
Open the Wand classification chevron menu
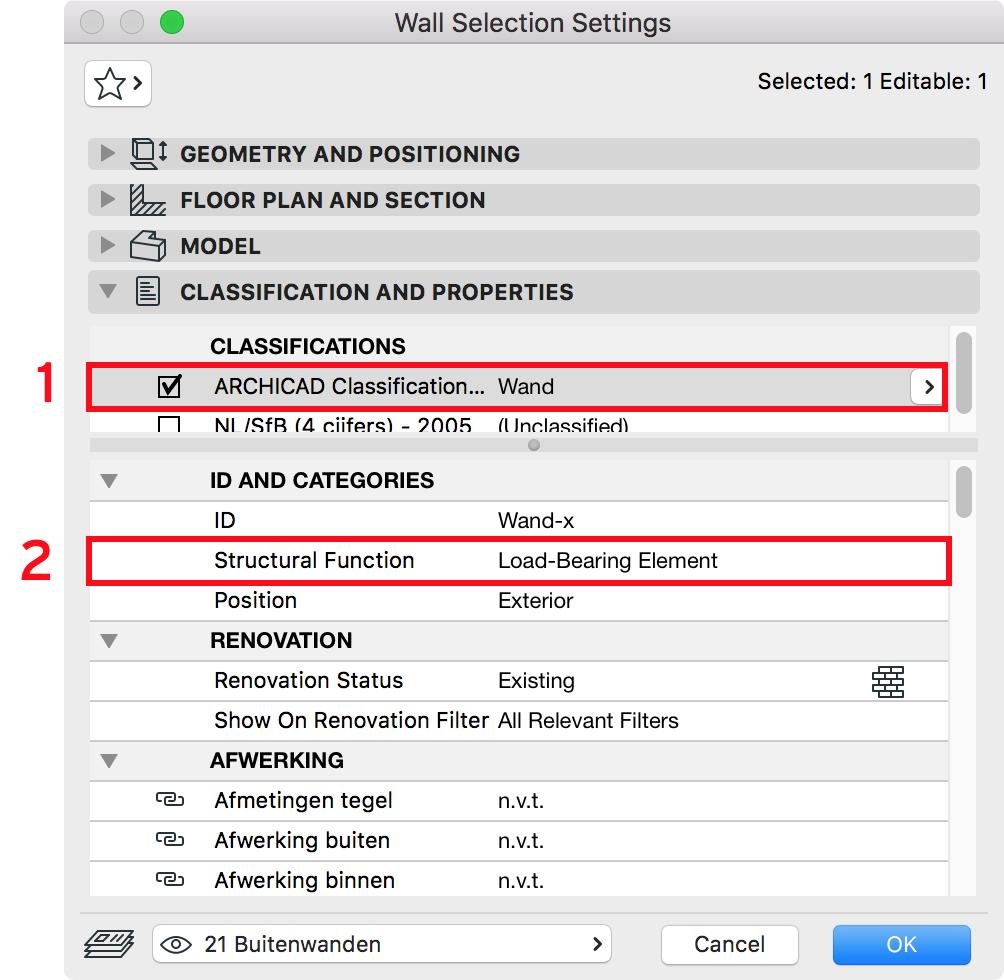point(928,387)
